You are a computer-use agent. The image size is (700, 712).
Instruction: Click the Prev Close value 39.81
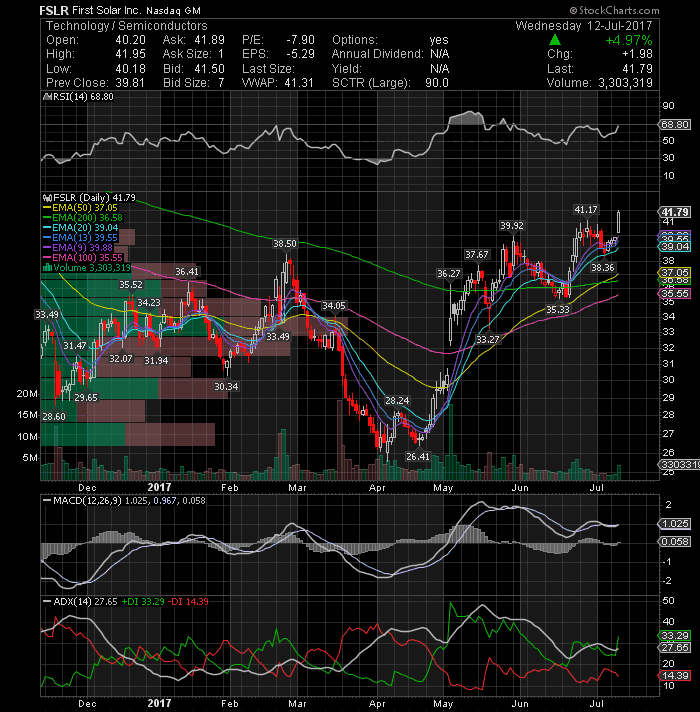click(130, 83)
